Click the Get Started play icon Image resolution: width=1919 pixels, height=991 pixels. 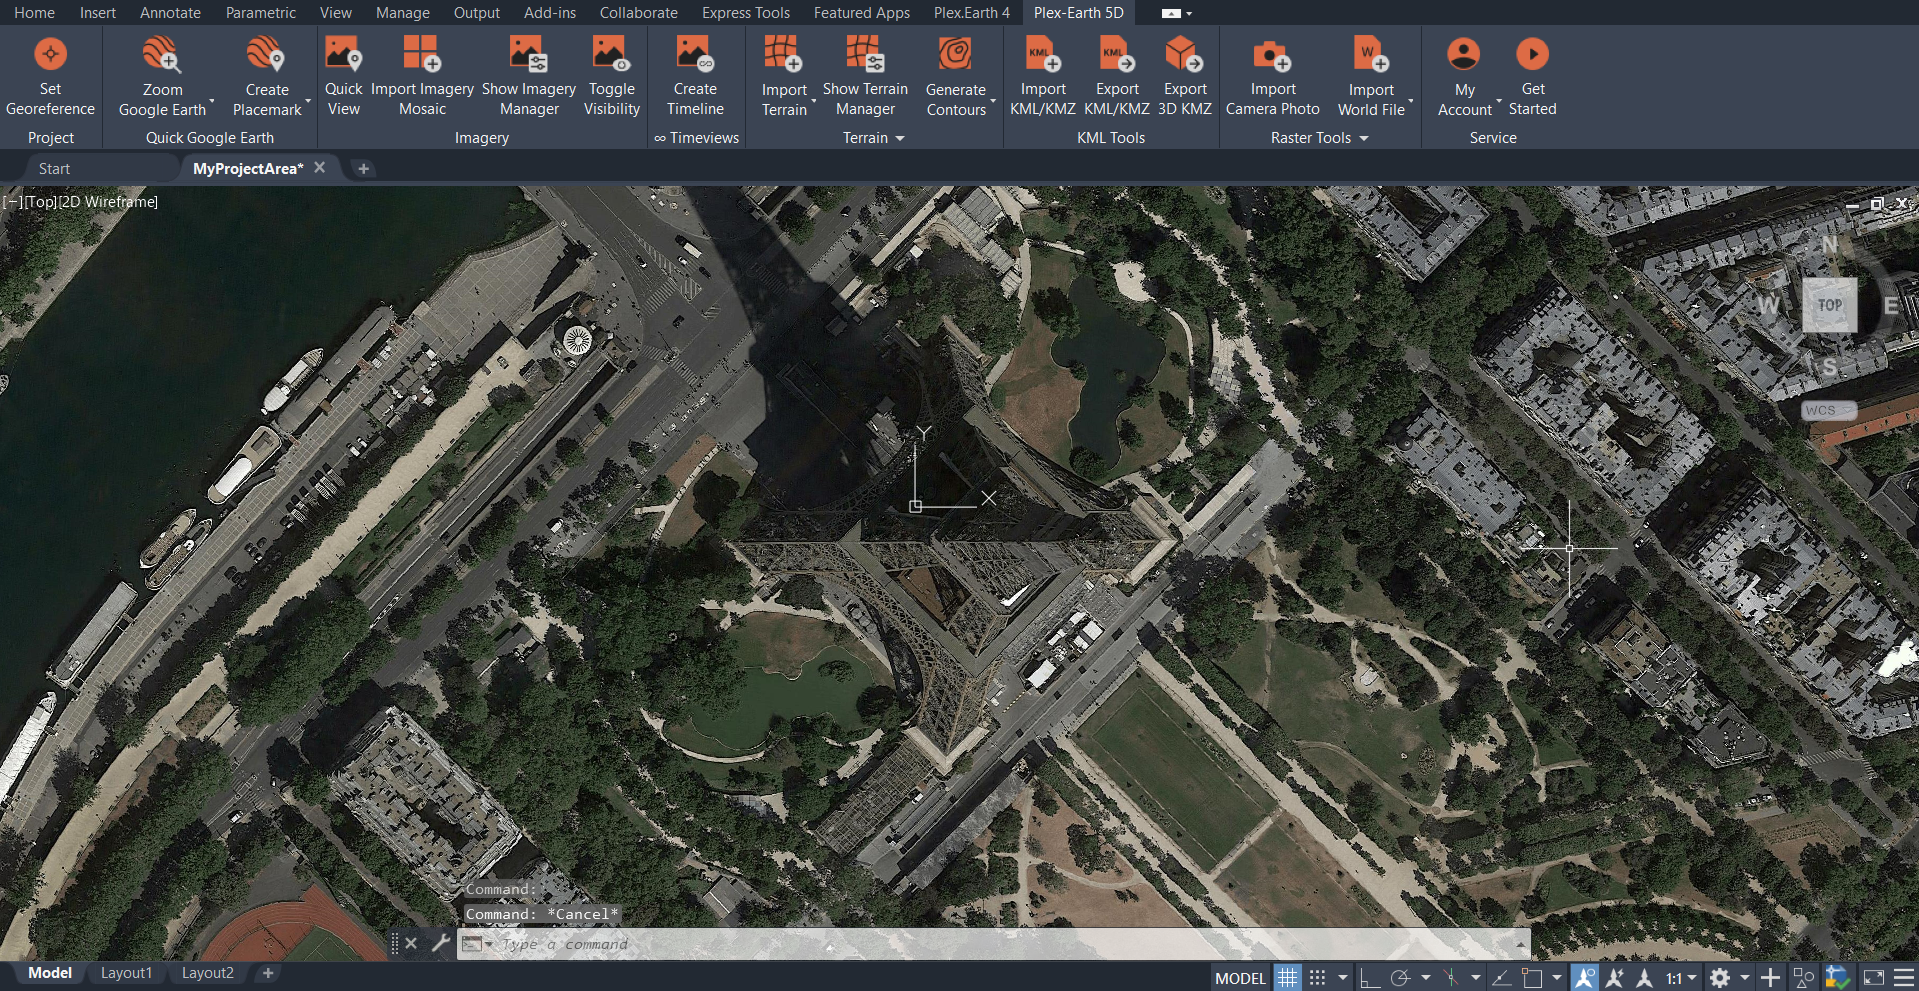pyautogui.click(x=1532, y=54)
